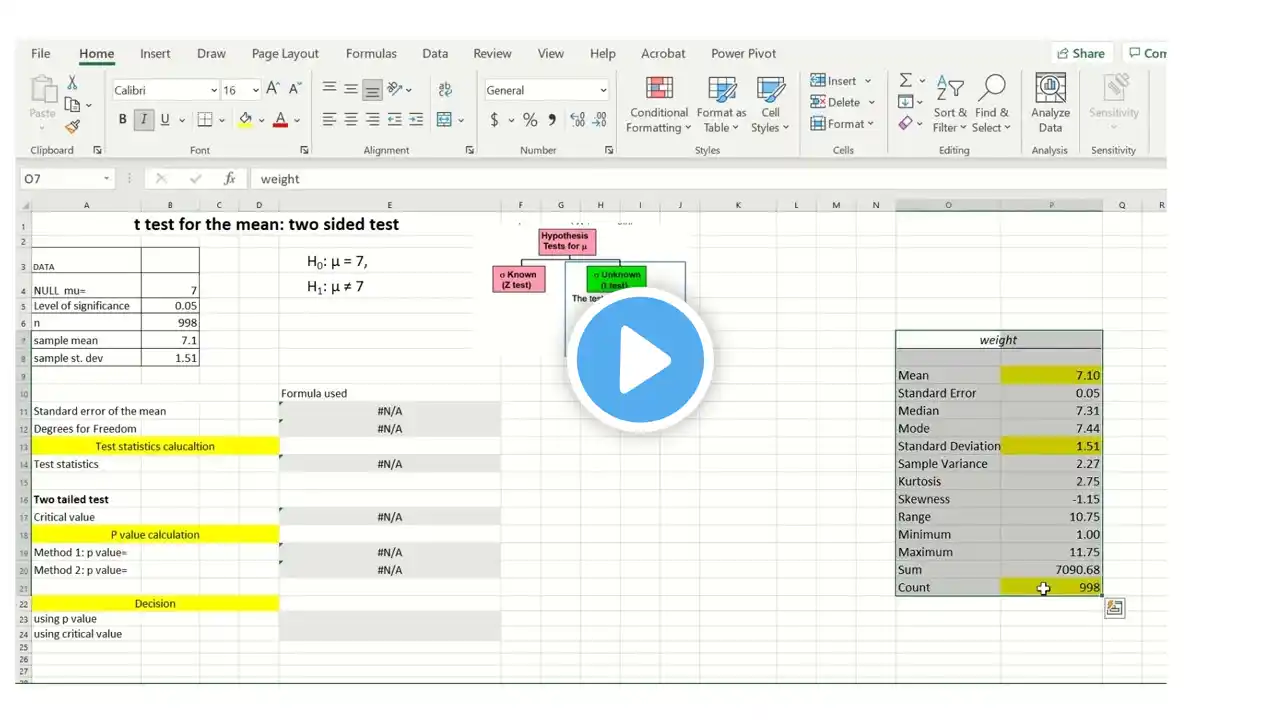
Task: Click the AutoSum sigma icon
Action: (905, 80)
